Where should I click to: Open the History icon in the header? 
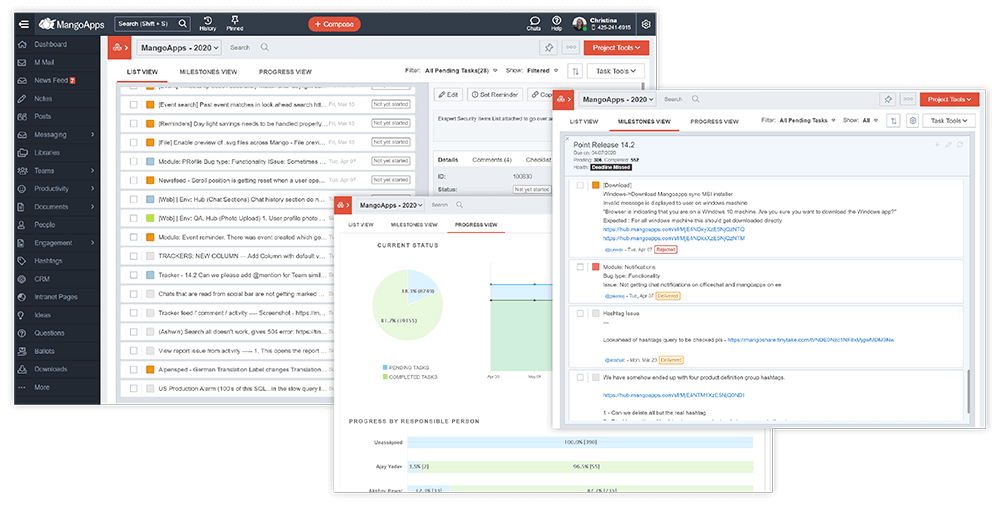click(x=207, y=24)
